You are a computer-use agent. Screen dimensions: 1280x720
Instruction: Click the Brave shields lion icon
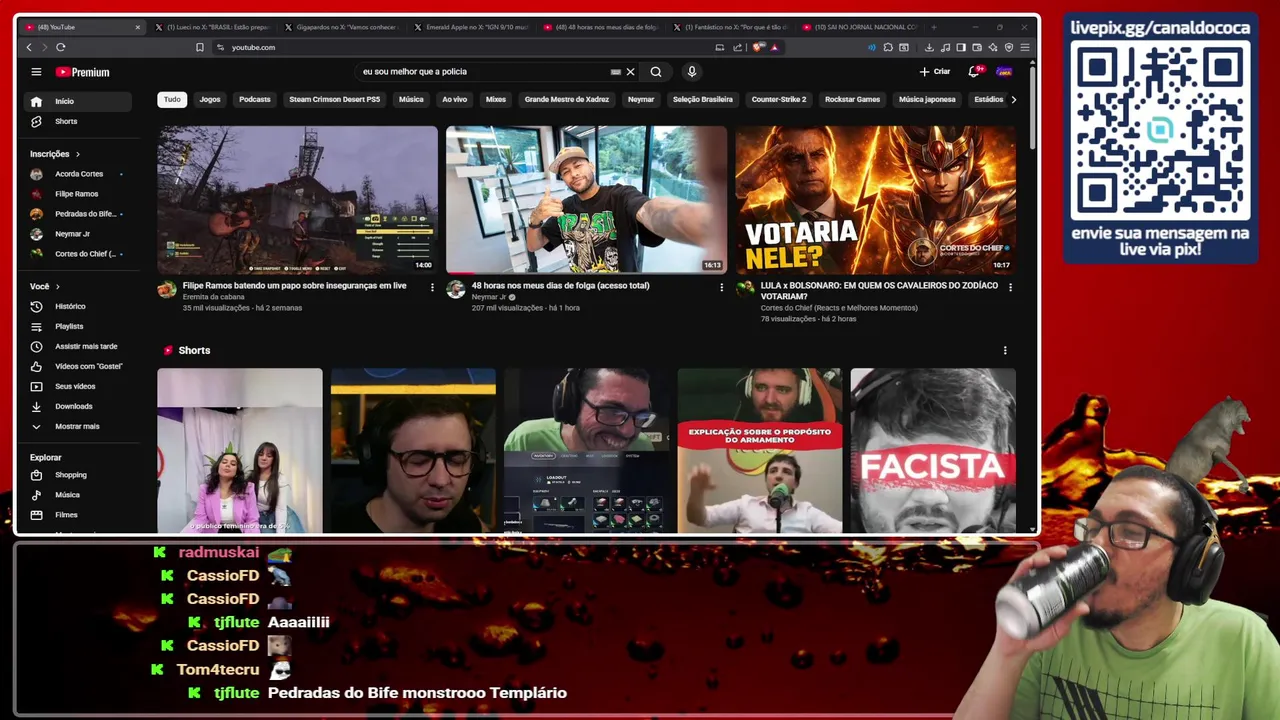759,47
